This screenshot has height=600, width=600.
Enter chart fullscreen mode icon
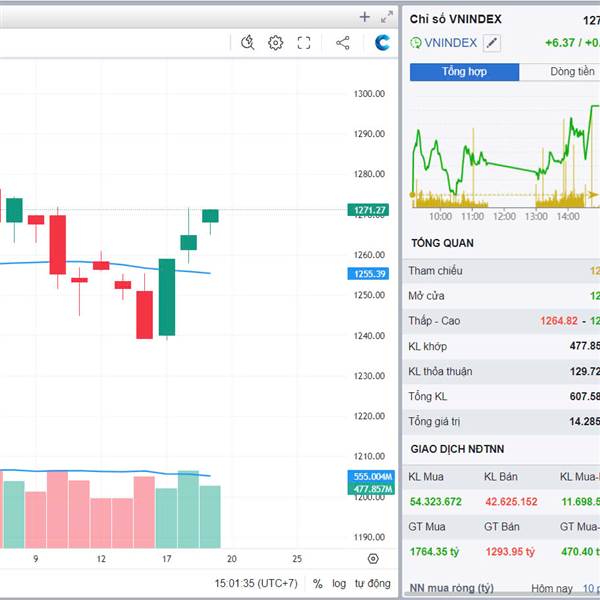tap(304, 43)
